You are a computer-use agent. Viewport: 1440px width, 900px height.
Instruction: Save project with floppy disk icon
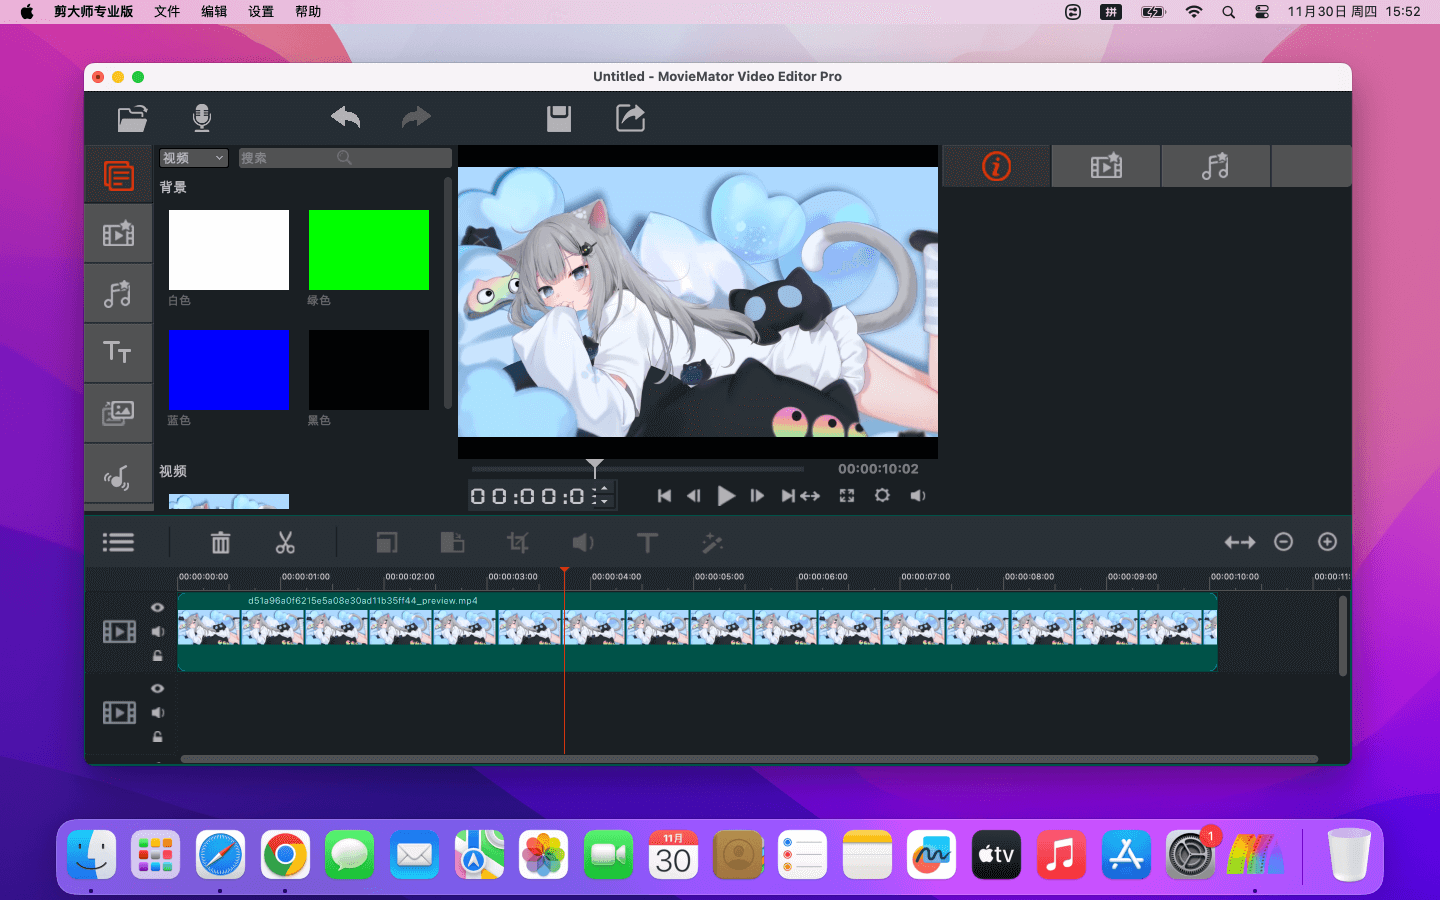559,118
